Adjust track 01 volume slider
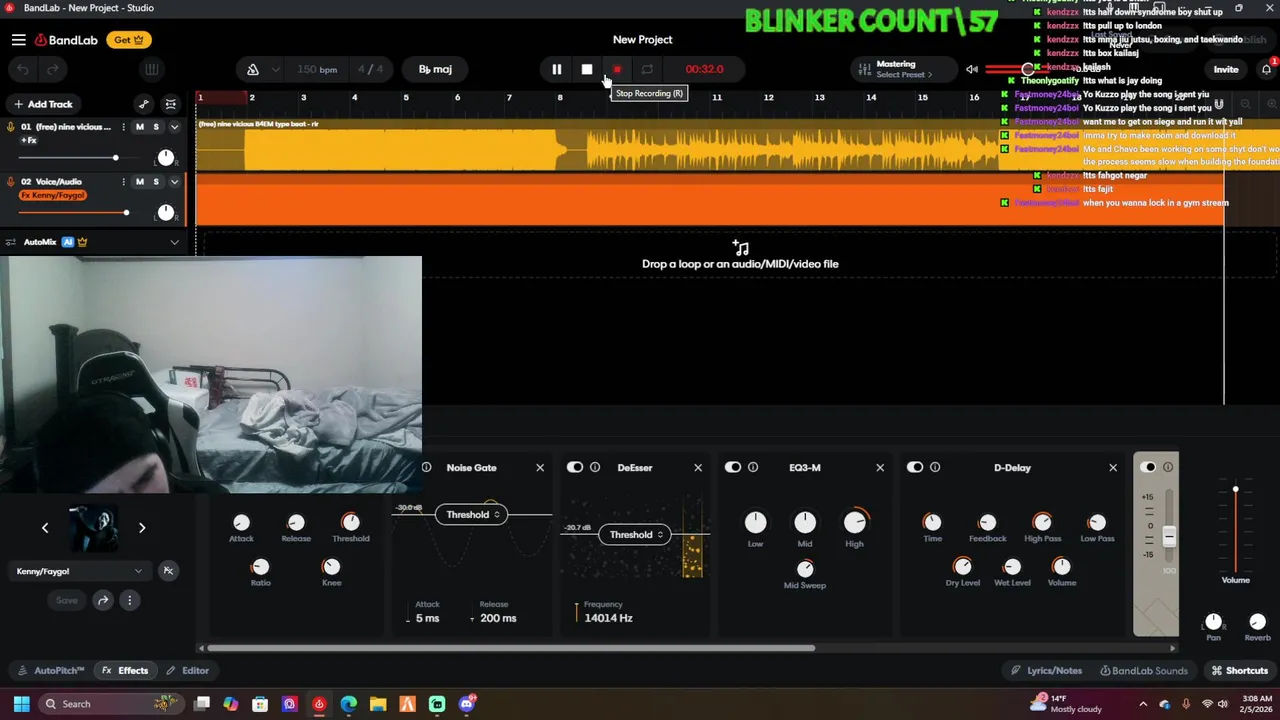Image resolution: width=1280 pixels, height=720 pixels. pos(115,158)
